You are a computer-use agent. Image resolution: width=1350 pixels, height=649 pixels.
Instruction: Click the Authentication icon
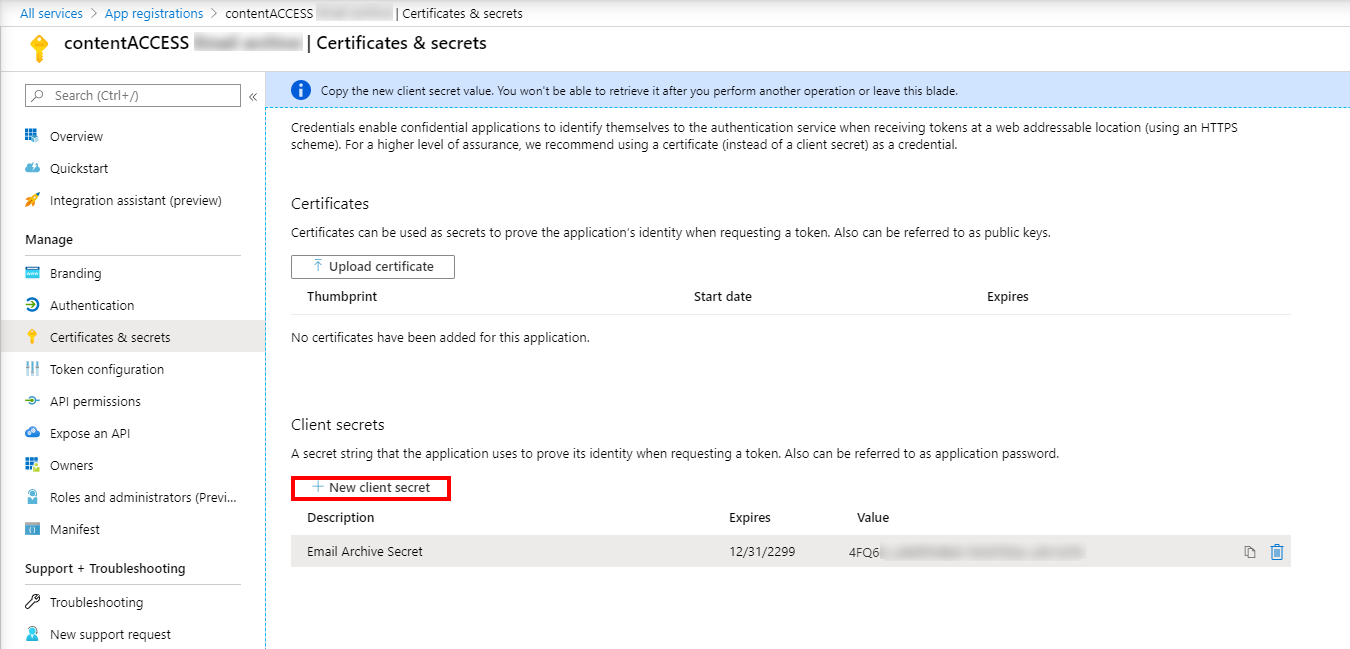(x=32, y=305)
